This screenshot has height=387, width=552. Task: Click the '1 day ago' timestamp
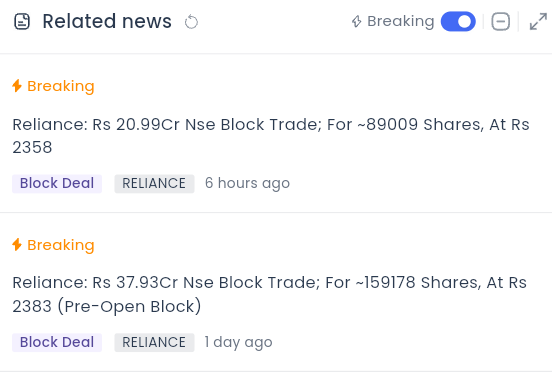coord(238,342)
